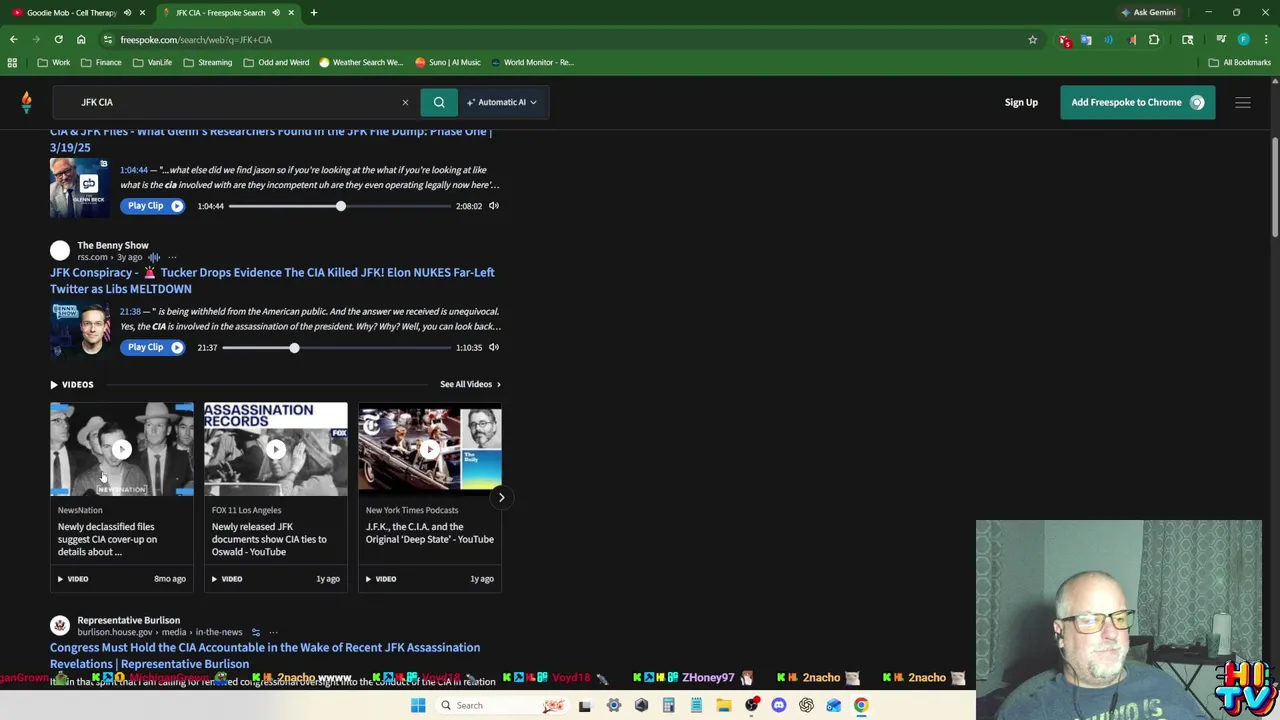Open the Chrome apps grid icon
This screenshot has height=720, width=1280.
click(12, 62)
